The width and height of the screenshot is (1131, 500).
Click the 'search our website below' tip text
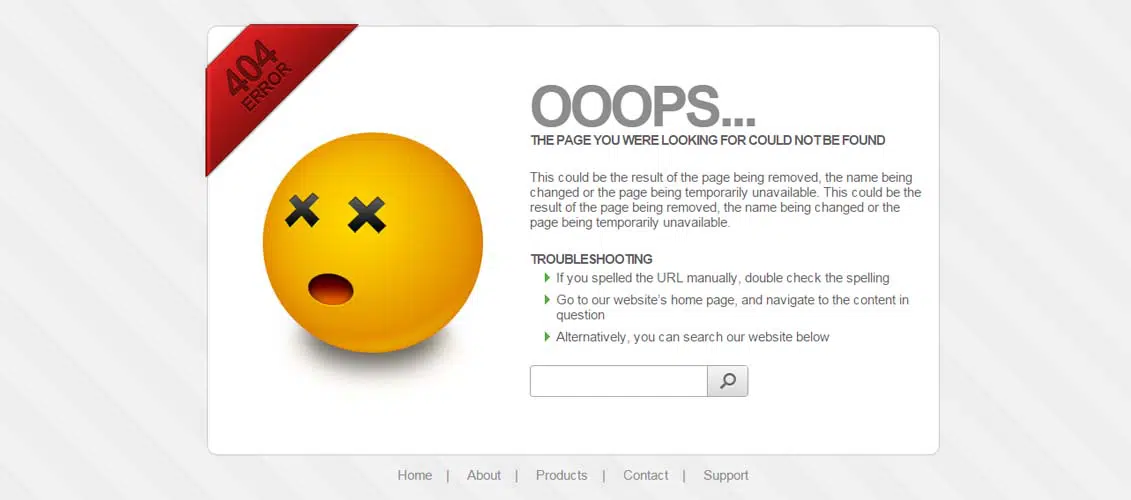coord(692,337)
